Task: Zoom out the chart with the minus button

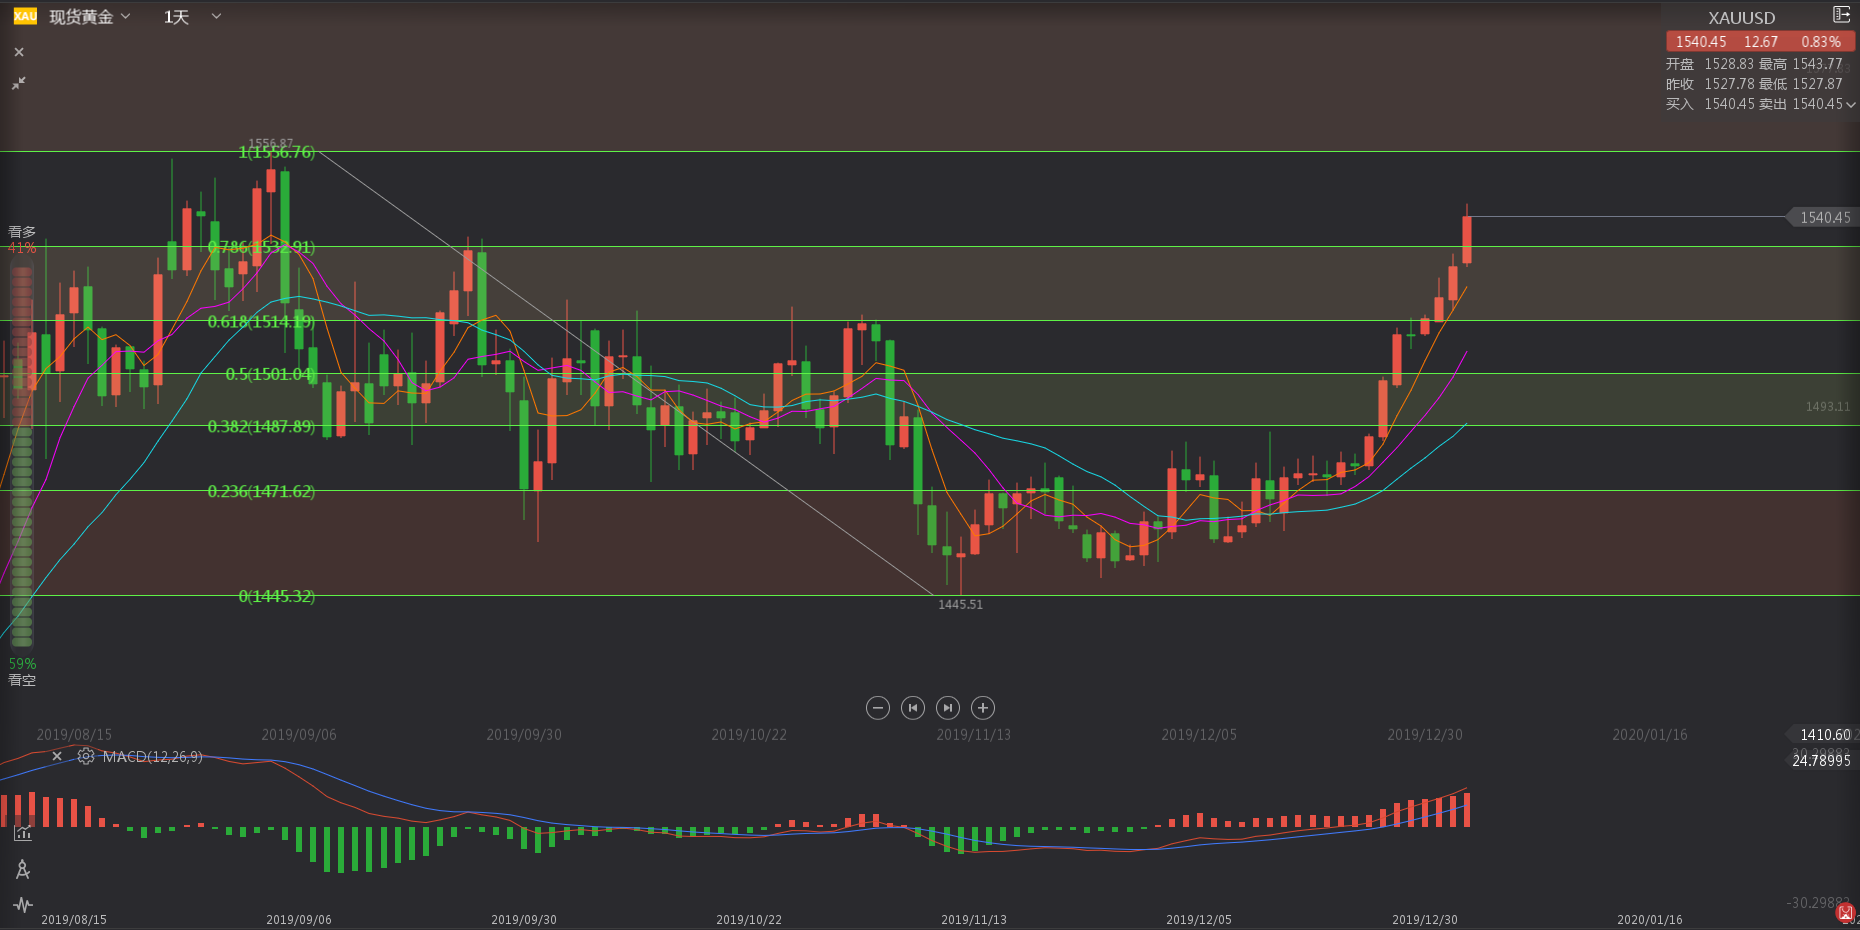Action: pyautogui.click(x=877, y=708)
